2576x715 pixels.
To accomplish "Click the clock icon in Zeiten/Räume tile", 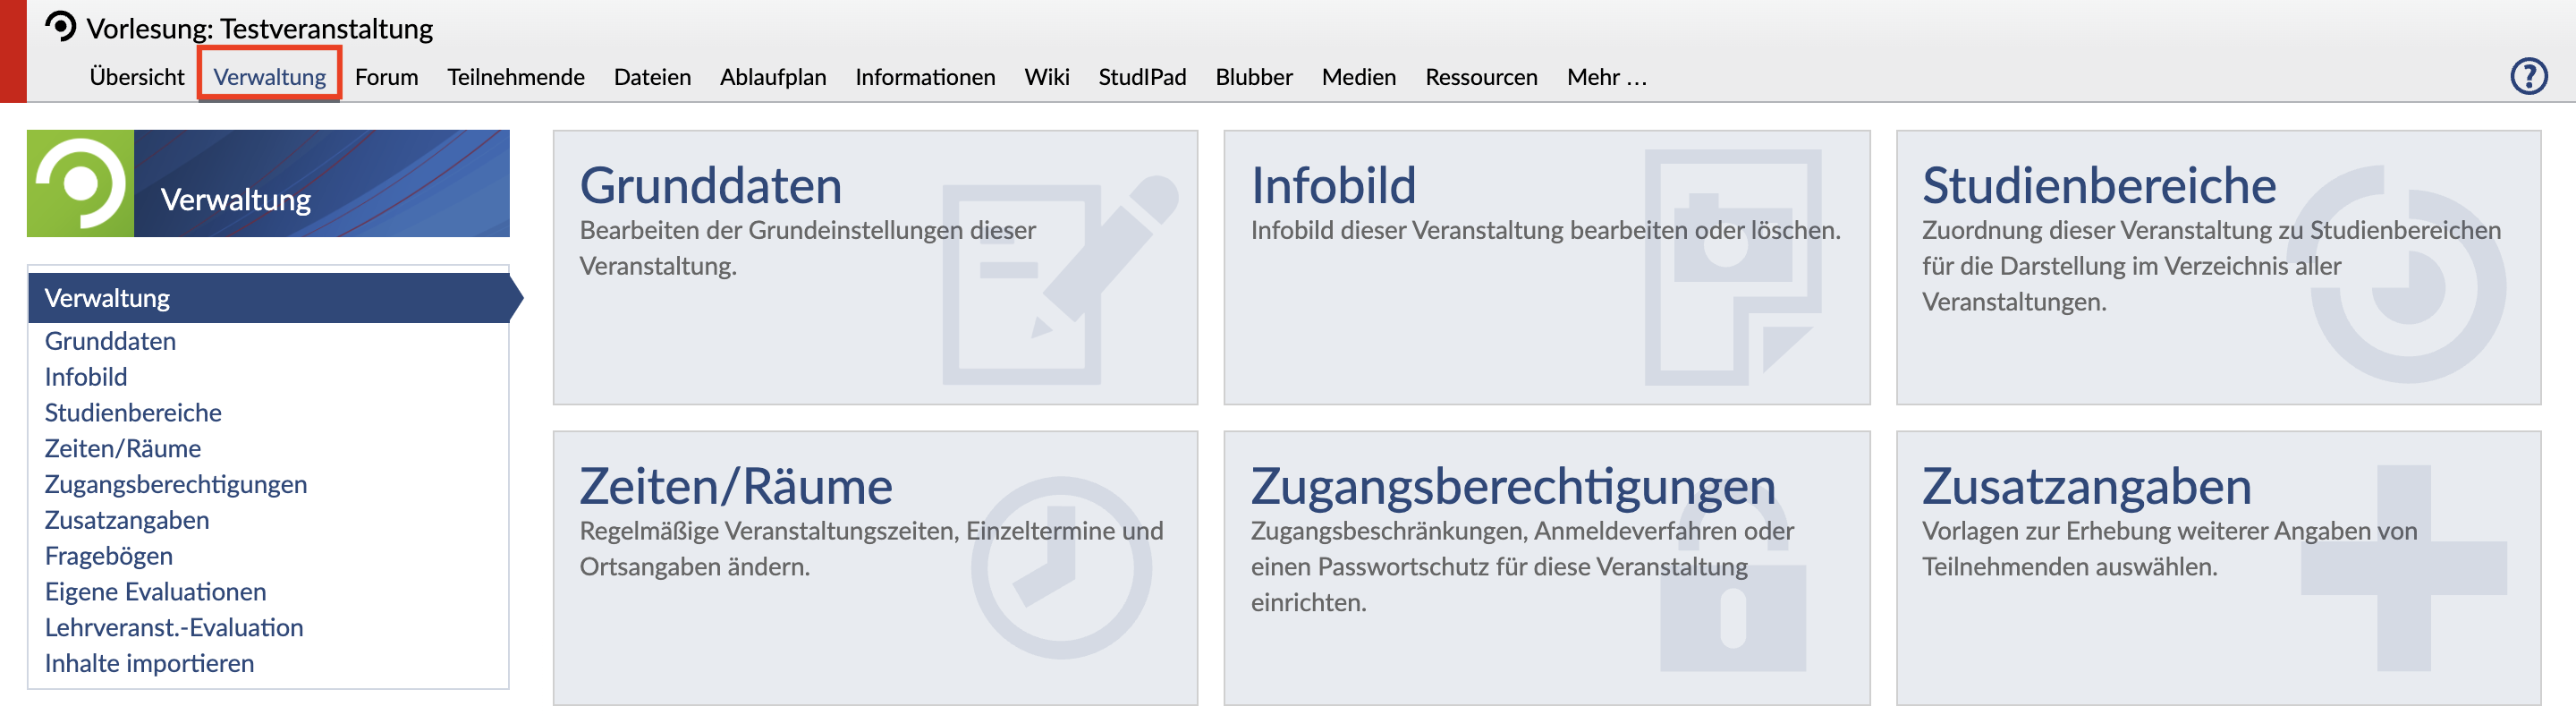I will pyautogui.click(x=1060, y=568).
